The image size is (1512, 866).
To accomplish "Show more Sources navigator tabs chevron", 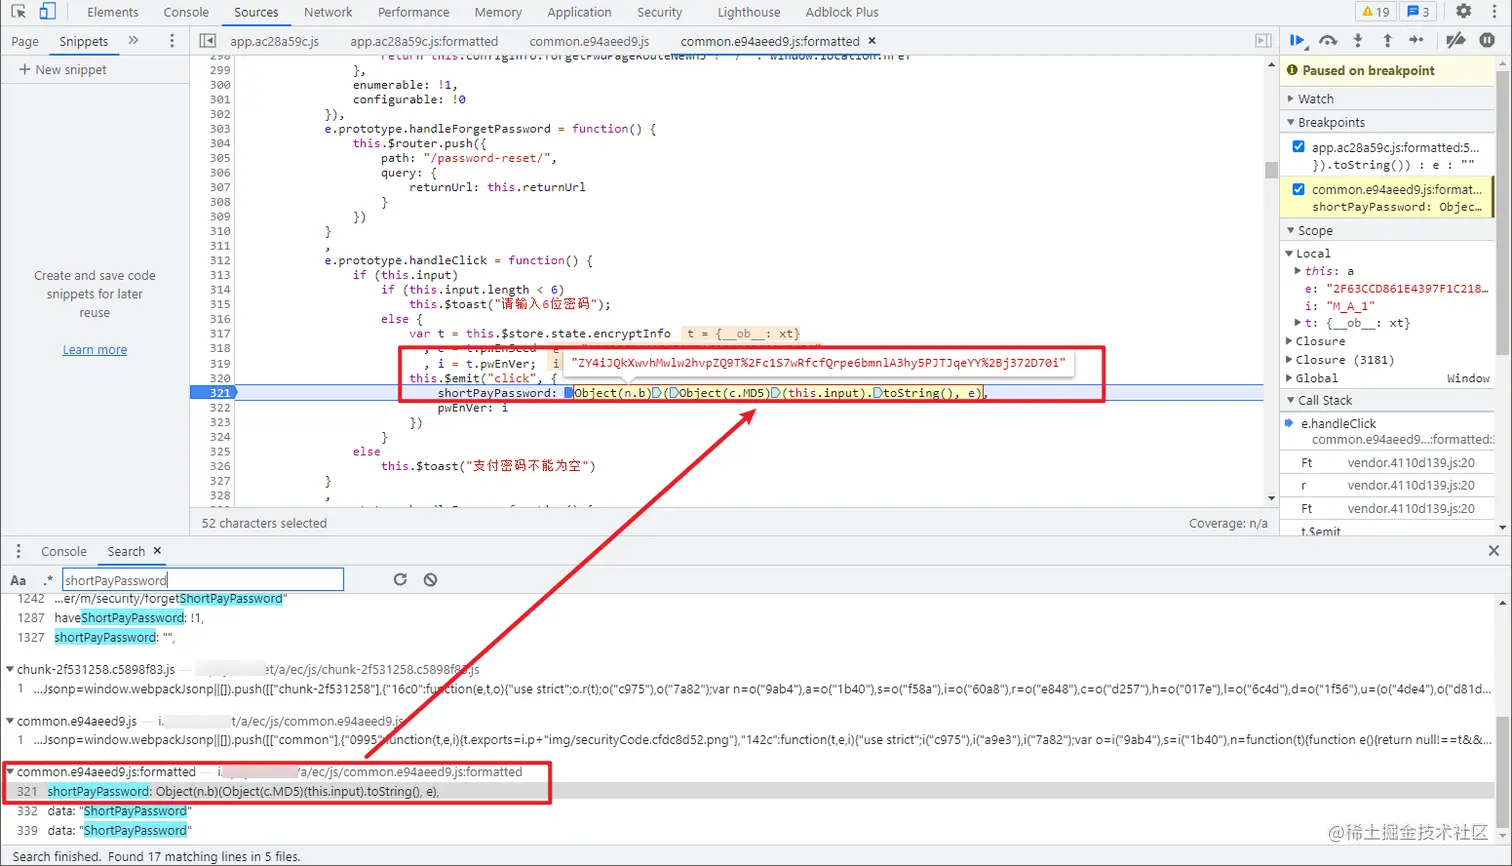I will (133, 41).
